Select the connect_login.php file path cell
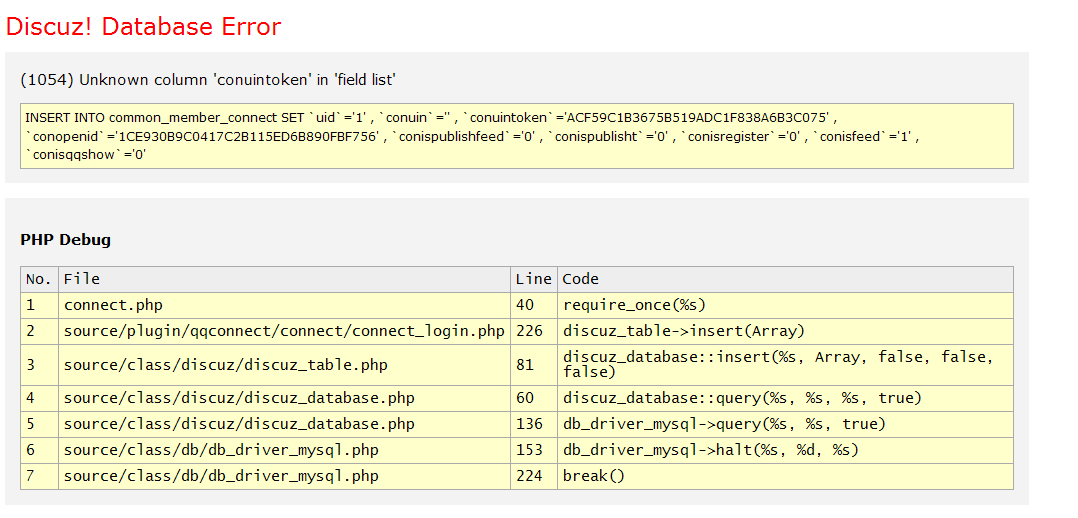Viewport: 1078px width, 518px height. [x=284, y=331]
